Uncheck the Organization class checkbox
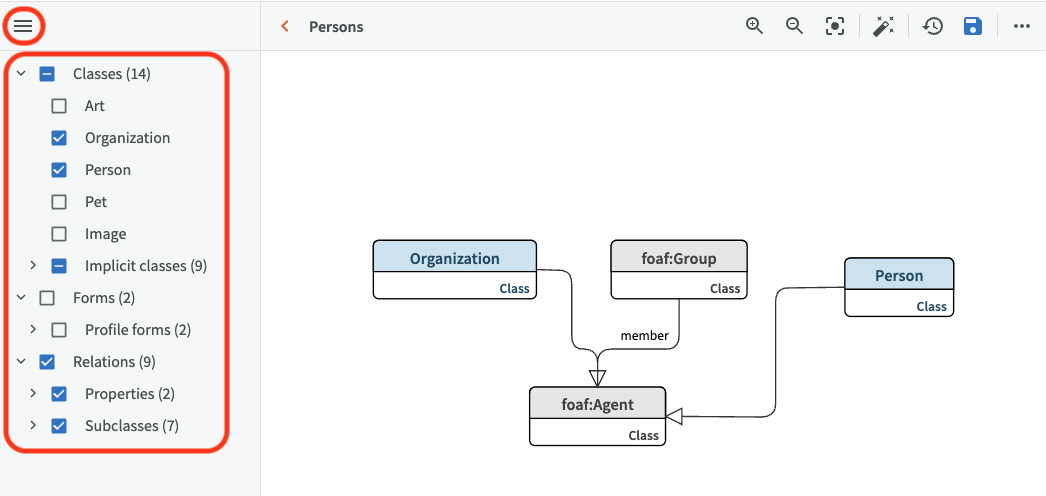 59,138
